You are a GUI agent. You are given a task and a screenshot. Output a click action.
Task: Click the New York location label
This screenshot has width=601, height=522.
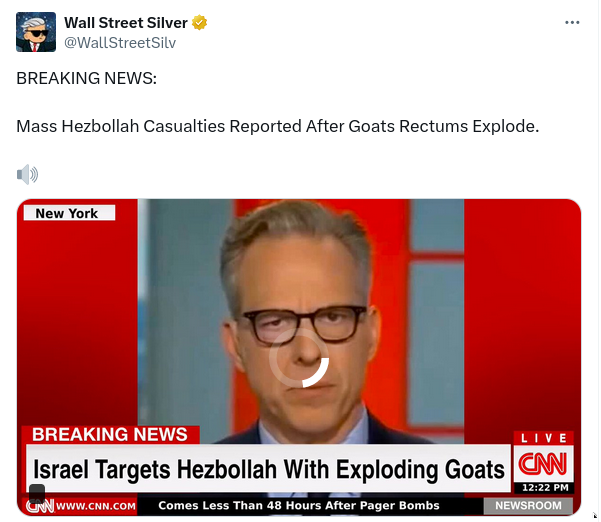tap(69, 213)
